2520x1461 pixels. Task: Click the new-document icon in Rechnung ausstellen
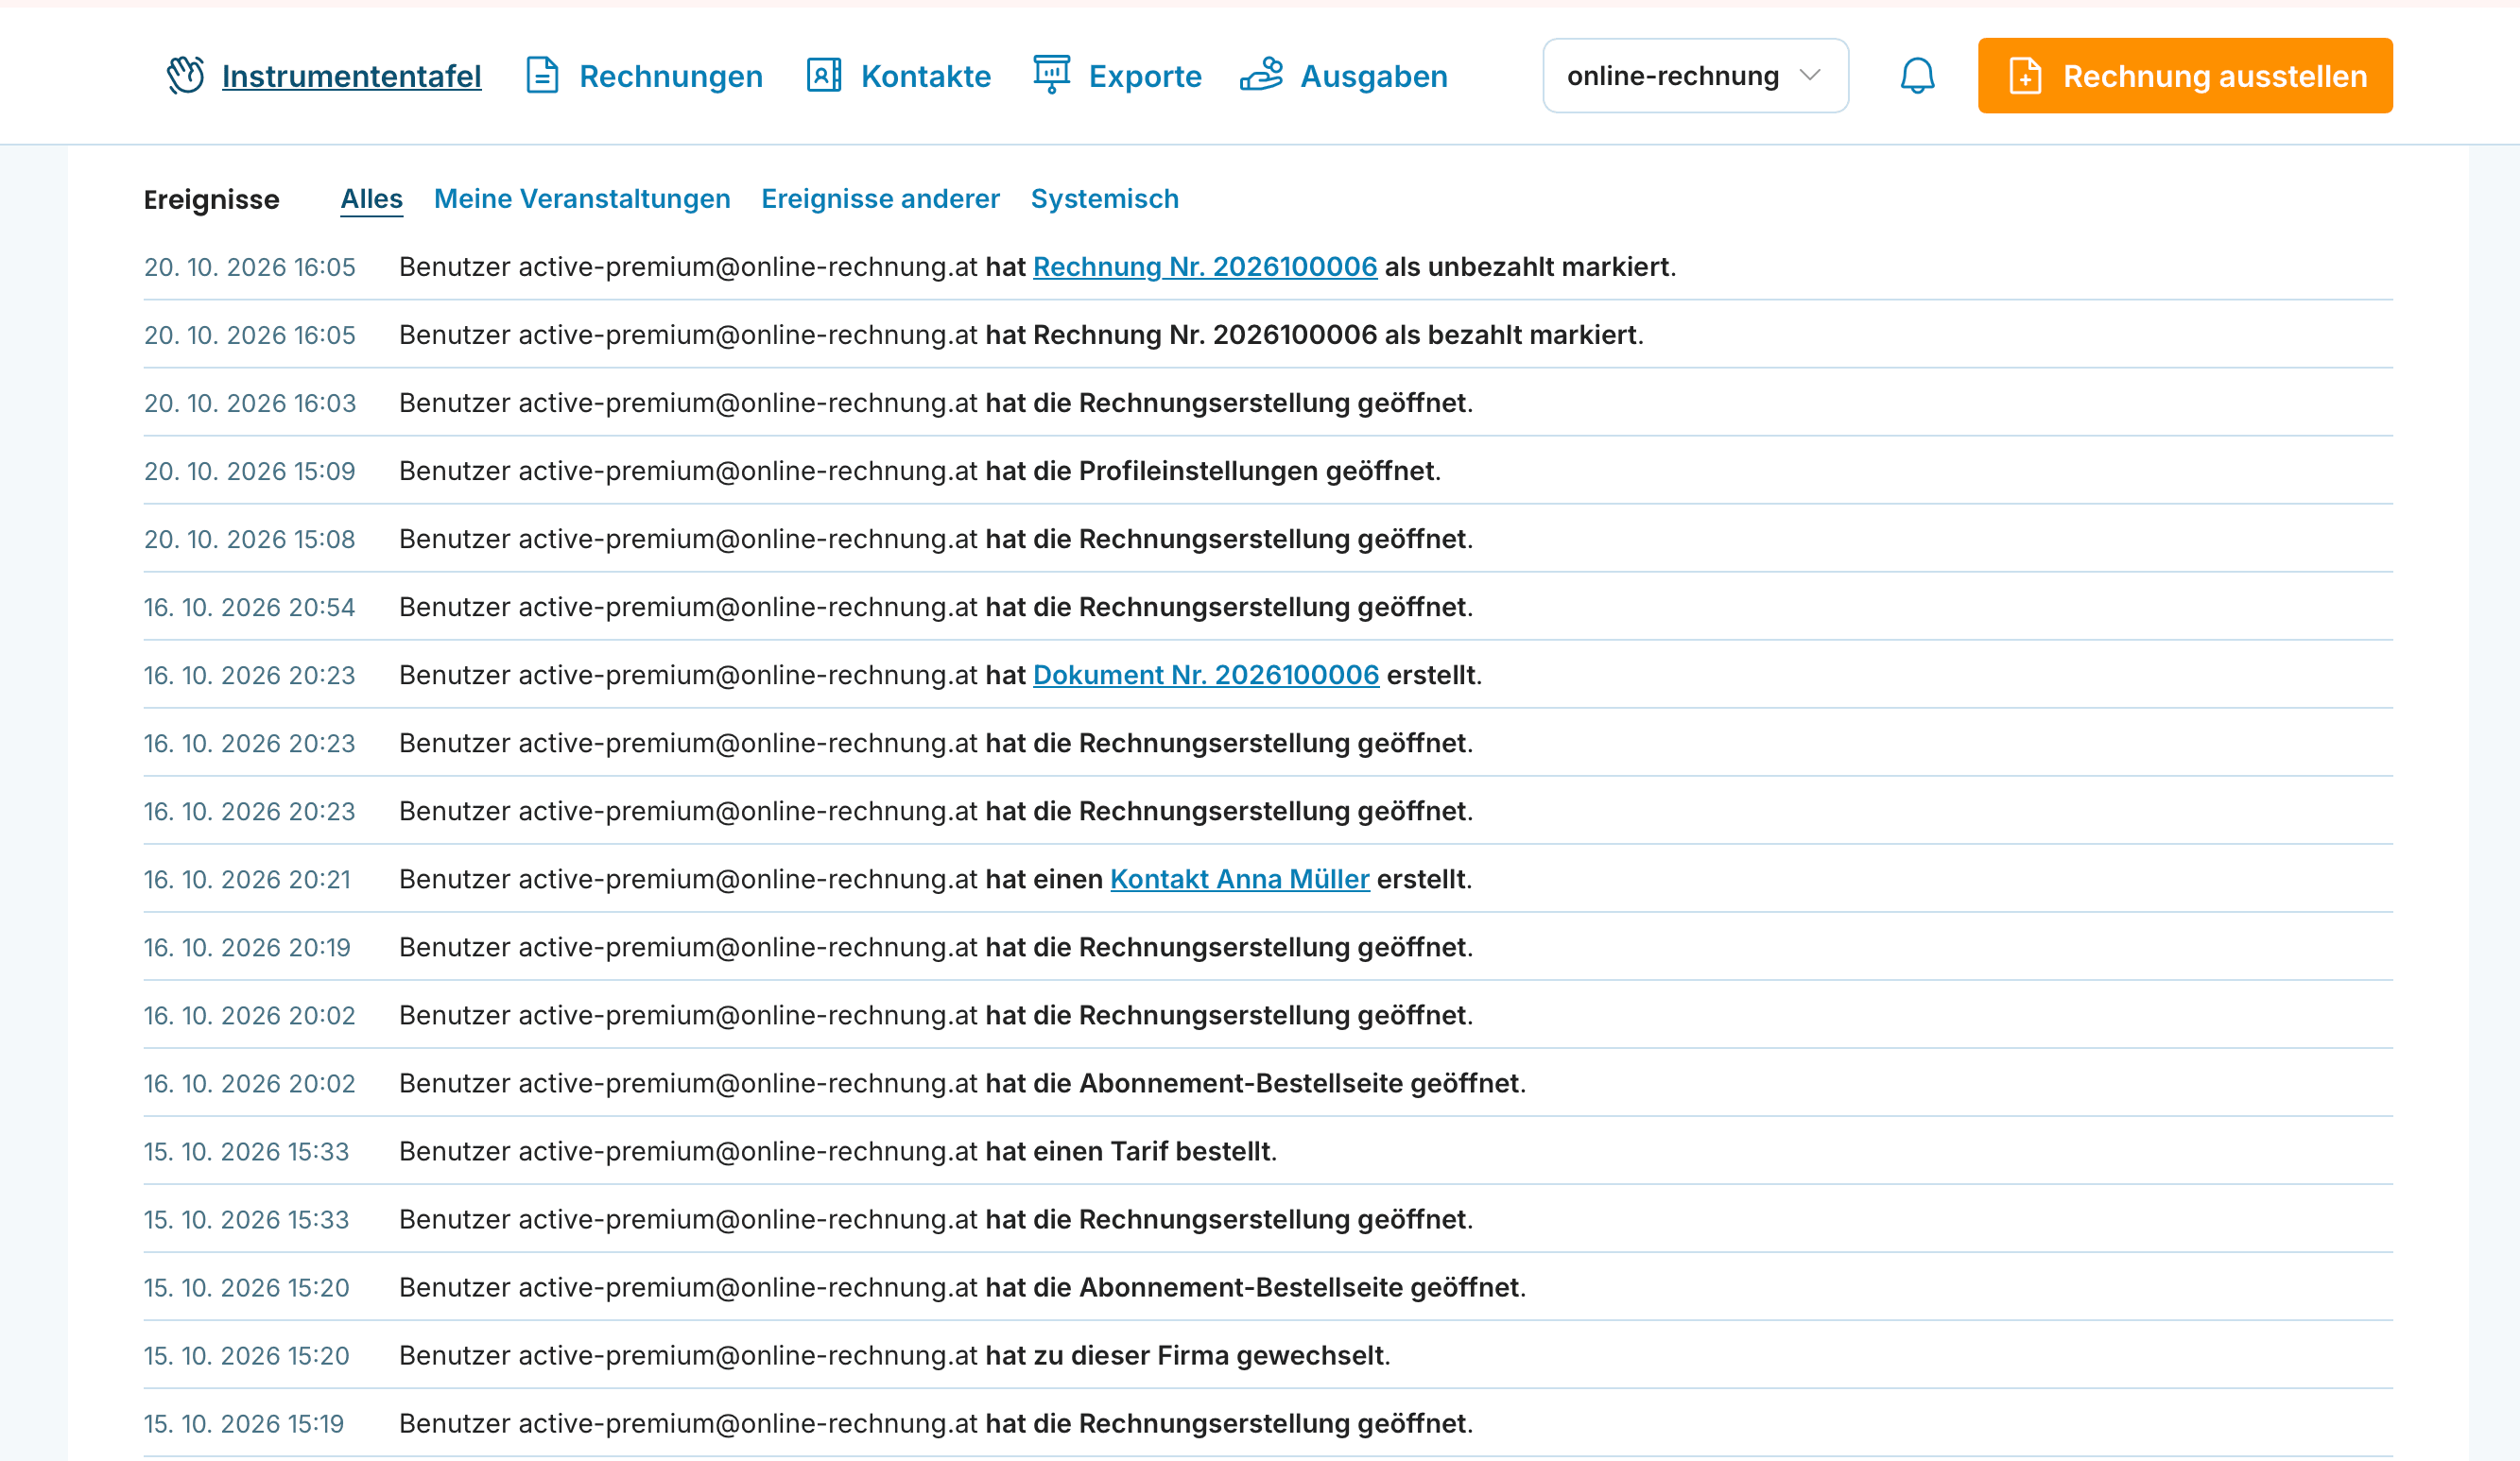pyautogui.click(x=2025, y=76)
